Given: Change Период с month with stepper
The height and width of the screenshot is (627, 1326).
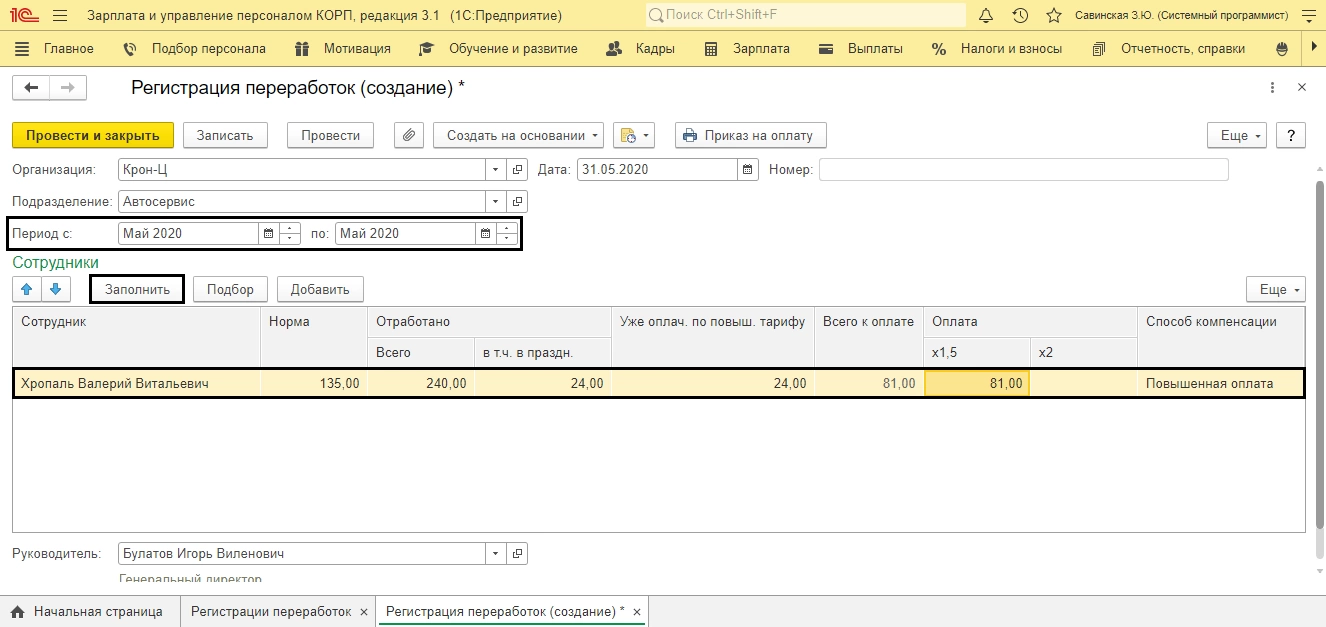Looking at the screenshot, I should click(290, 234).
